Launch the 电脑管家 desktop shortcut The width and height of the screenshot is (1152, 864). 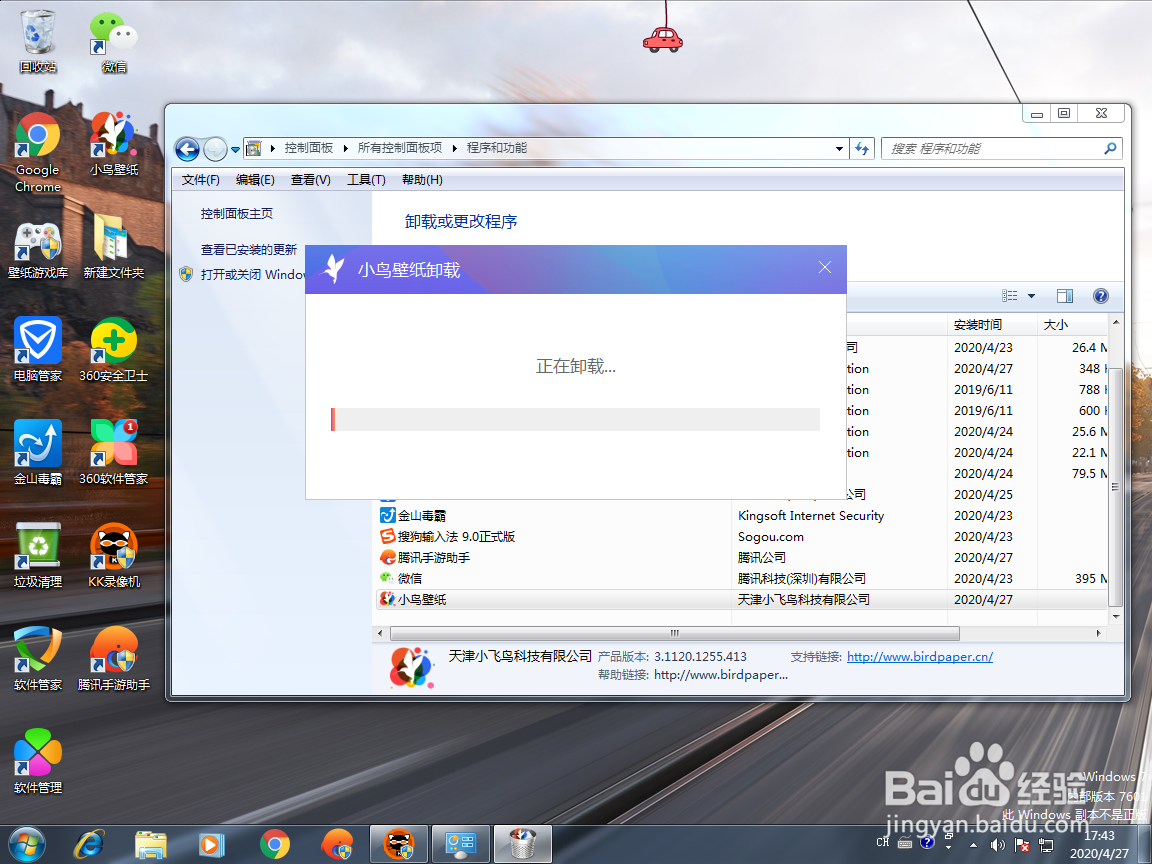pyautogui.click(x=38, y=350)
